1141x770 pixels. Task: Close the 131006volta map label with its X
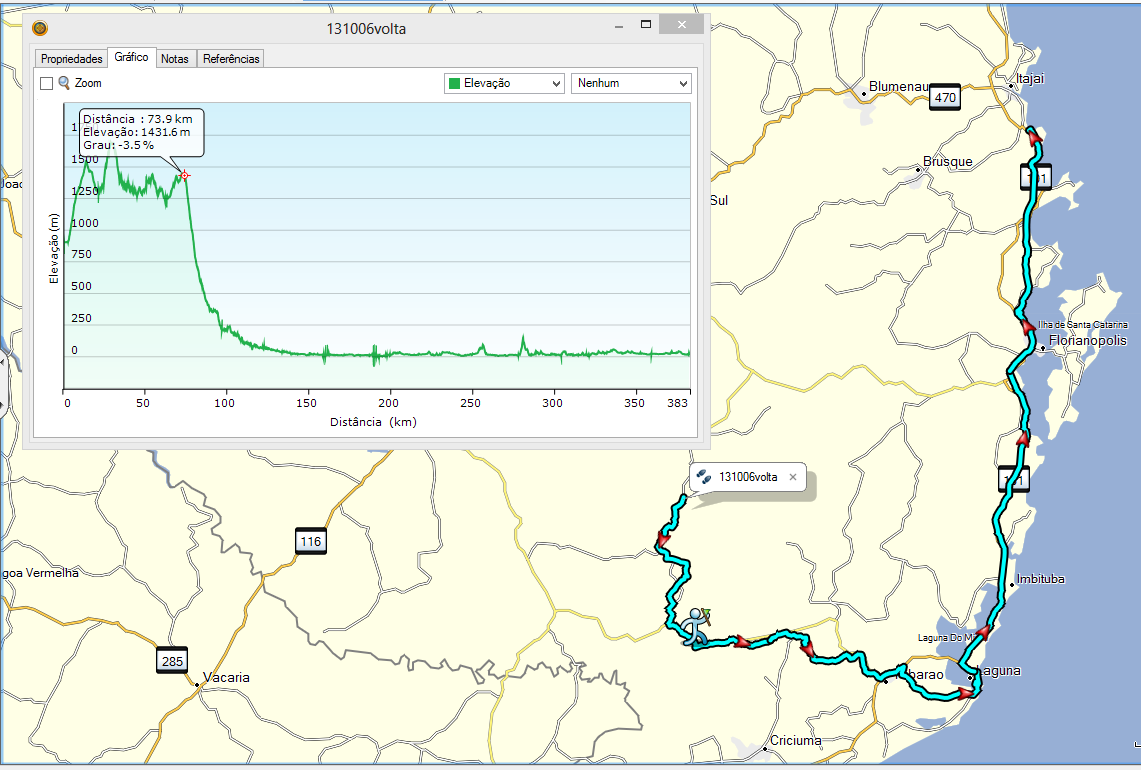click(x=793, y=477)
